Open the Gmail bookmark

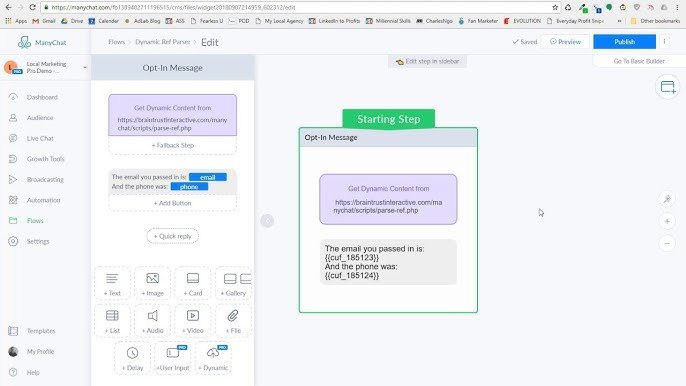click(x=44, y=21)
